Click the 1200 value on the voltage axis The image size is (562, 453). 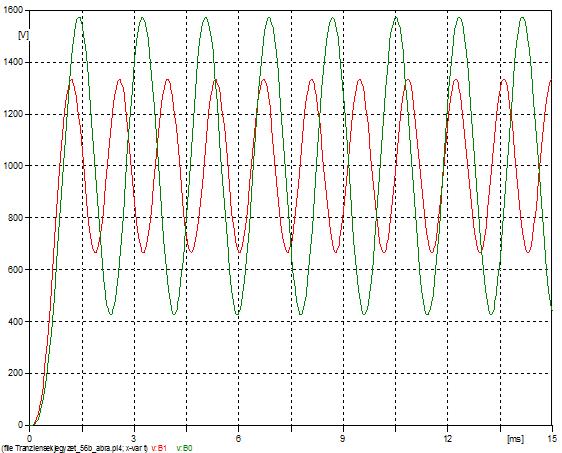13,114
